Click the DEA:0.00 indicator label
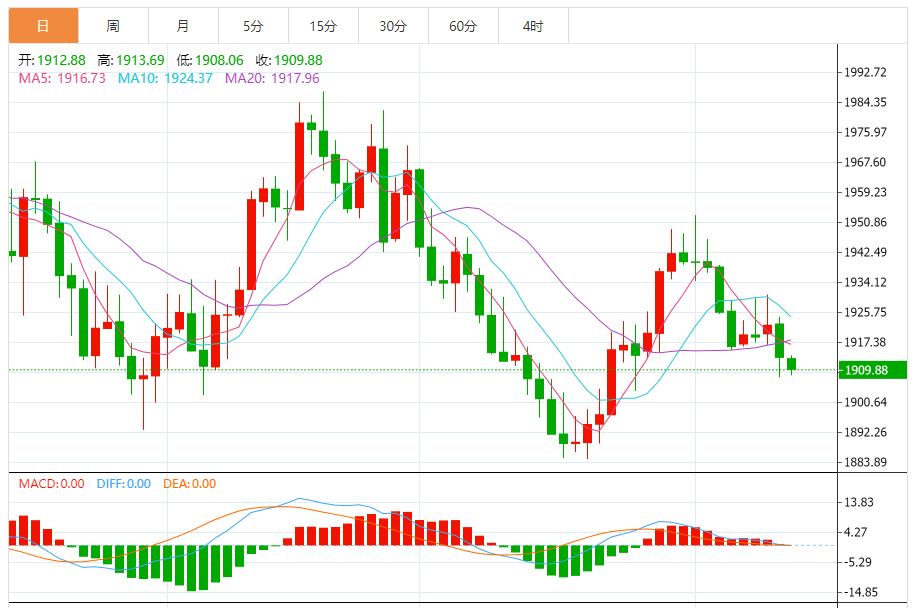This screenshot has width=915, height=608. [x=190, y=484]
